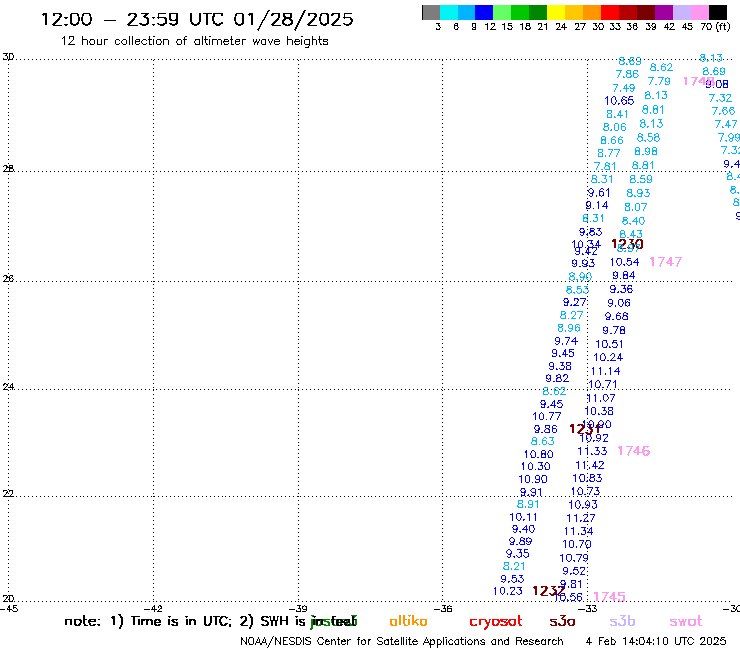
Task: Click the timestamp '4 Feb 14:04:10 UTC 2025'
Action: click(x=656, y=641)
